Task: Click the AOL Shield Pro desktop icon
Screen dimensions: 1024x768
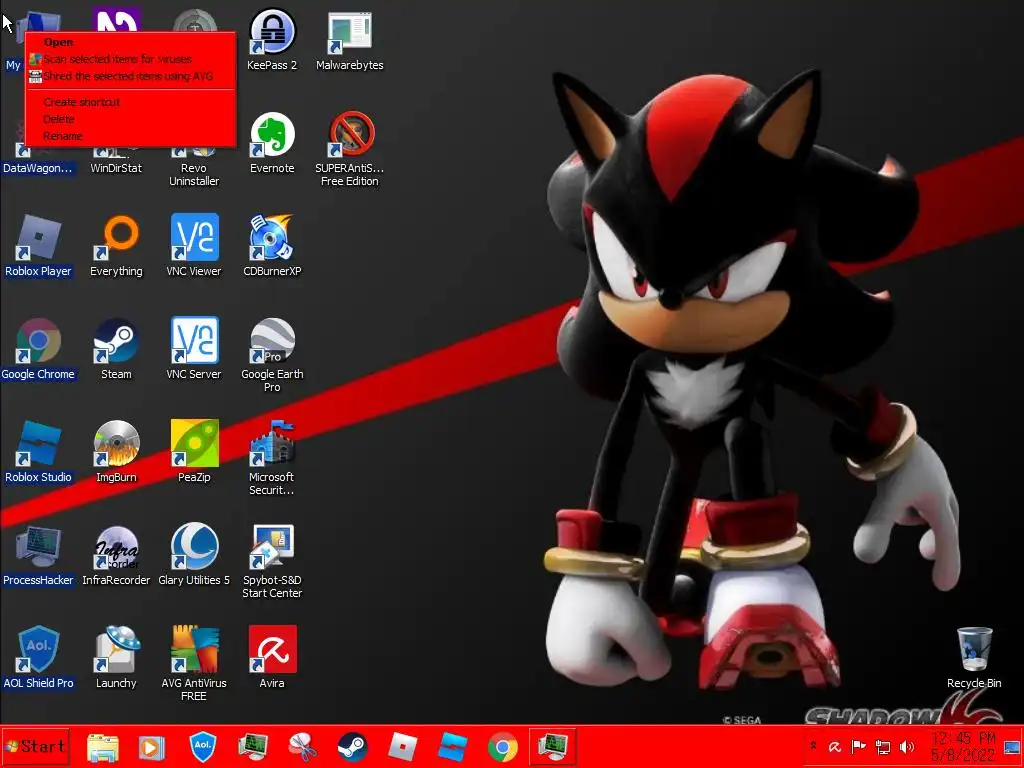Action: [x=39, y=659]
